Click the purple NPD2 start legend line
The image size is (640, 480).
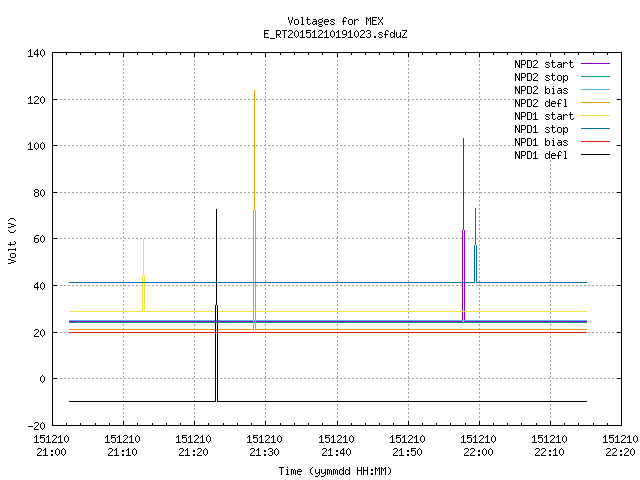click(x=596, y=64)
